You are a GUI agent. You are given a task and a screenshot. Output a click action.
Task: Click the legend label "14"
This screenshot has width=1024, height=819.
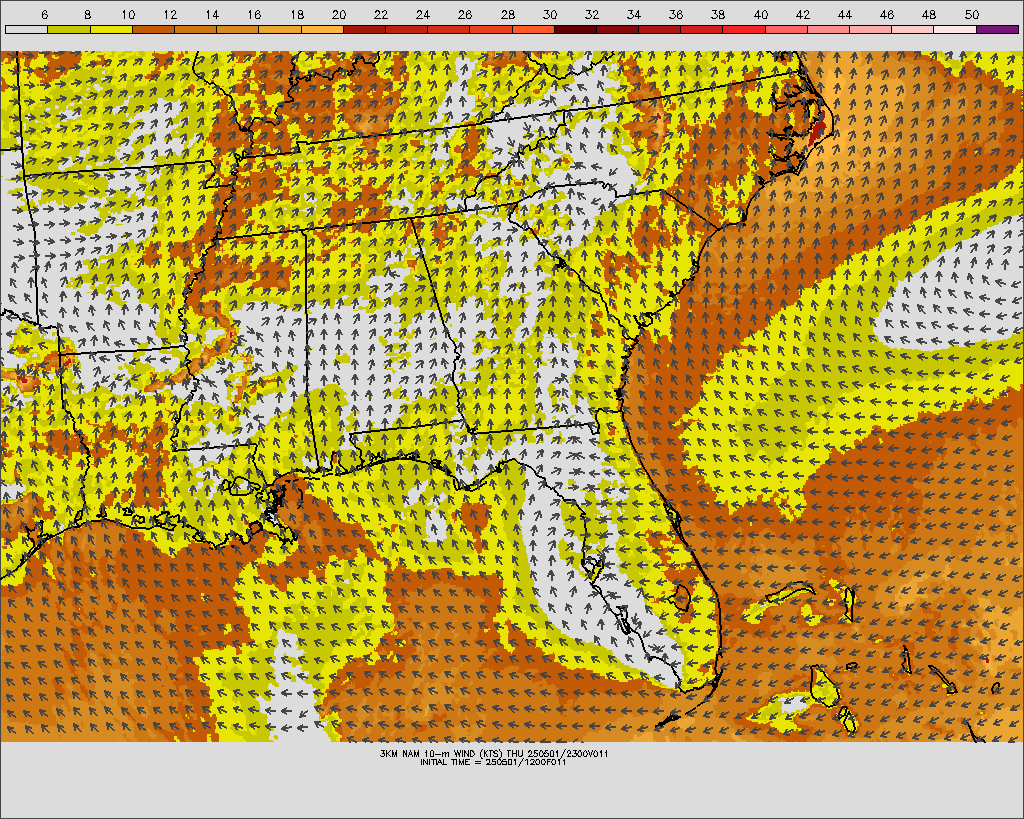coord(212,14)
